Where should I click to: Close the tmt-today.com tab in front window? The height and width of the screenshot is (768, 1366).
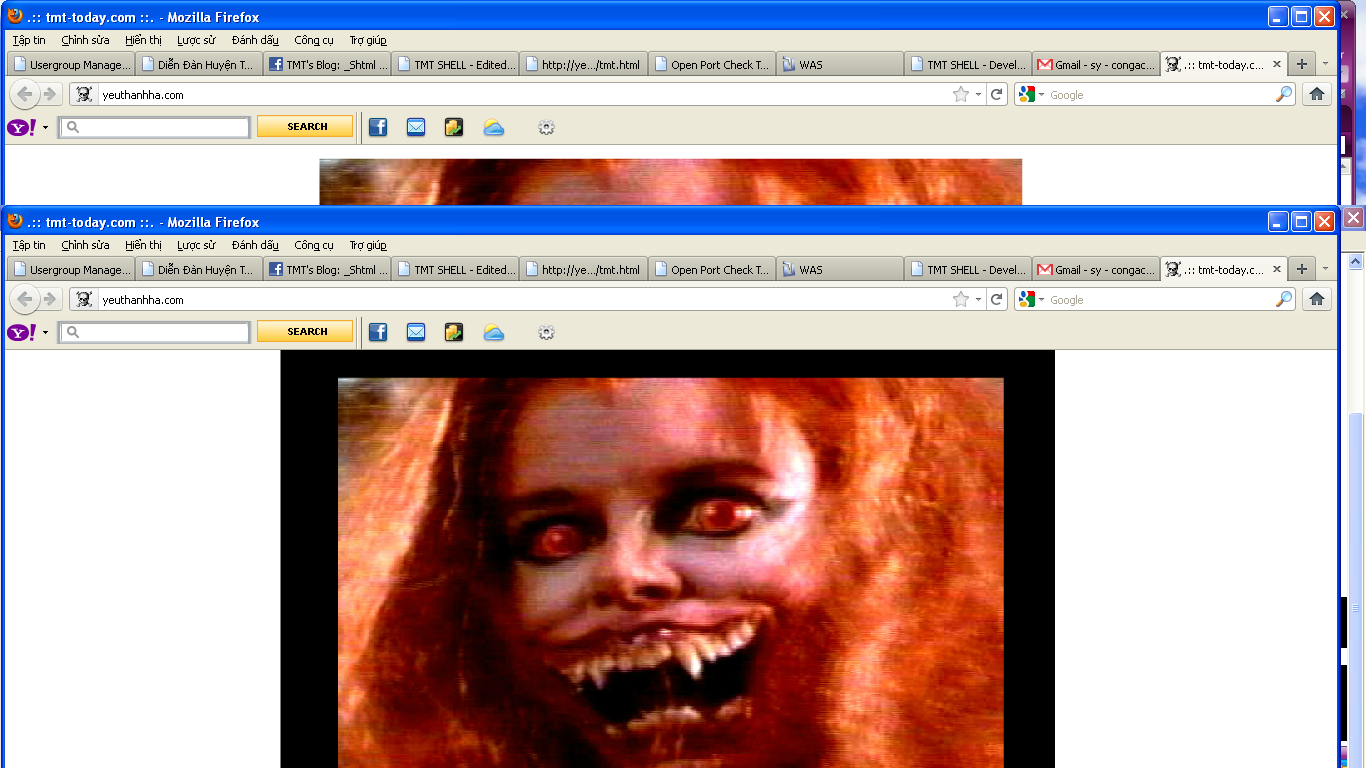click(x=1276, y=269)
